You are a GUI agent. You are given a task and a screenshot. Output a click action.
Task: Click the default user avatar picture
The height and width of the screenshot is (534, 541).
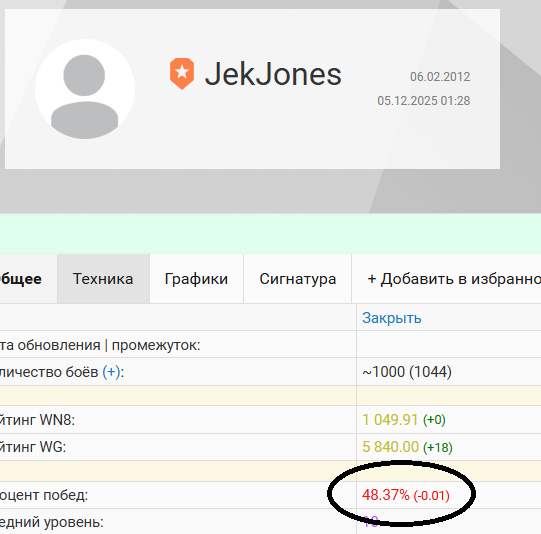tap(85, 89)
